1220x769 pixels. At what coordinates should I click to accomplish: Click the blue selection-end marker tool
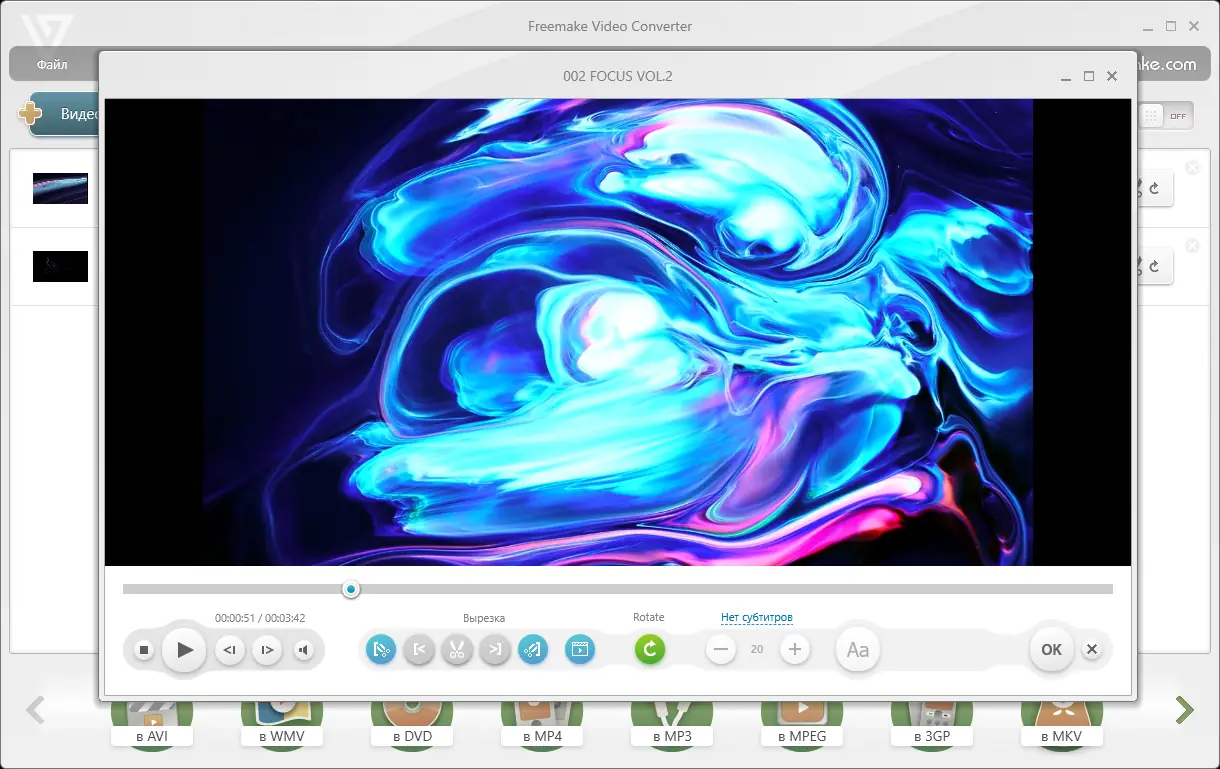533,650
